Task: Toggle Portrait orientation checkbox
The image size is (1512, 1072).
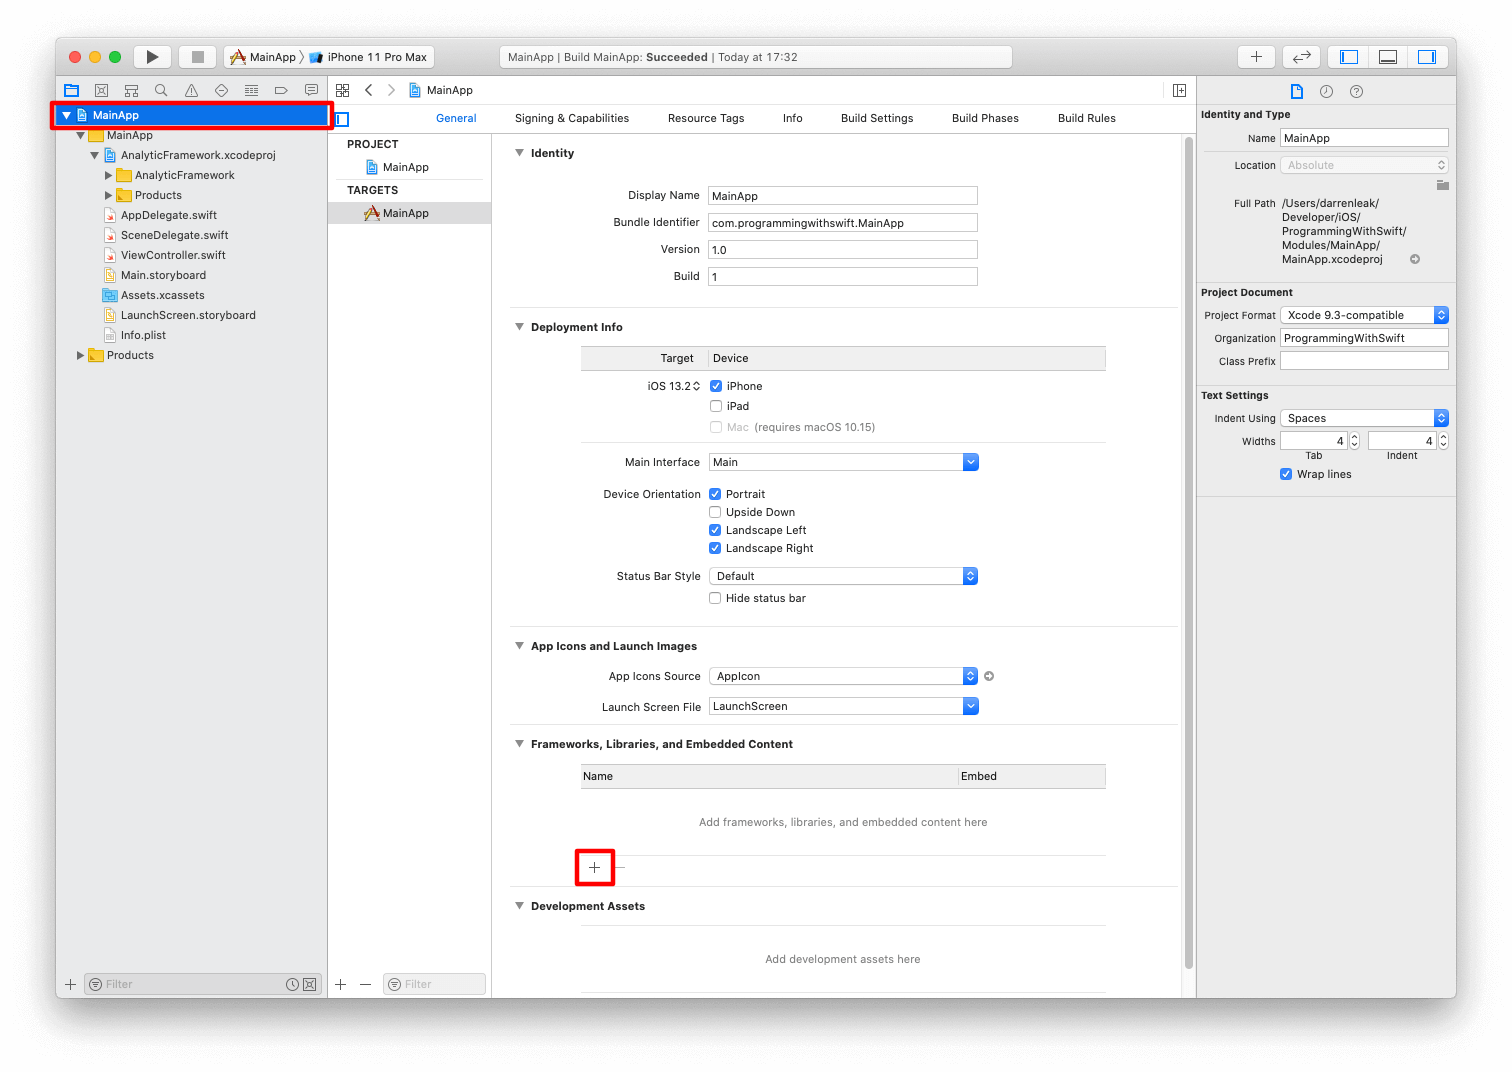Action: [x=715, y=494]
